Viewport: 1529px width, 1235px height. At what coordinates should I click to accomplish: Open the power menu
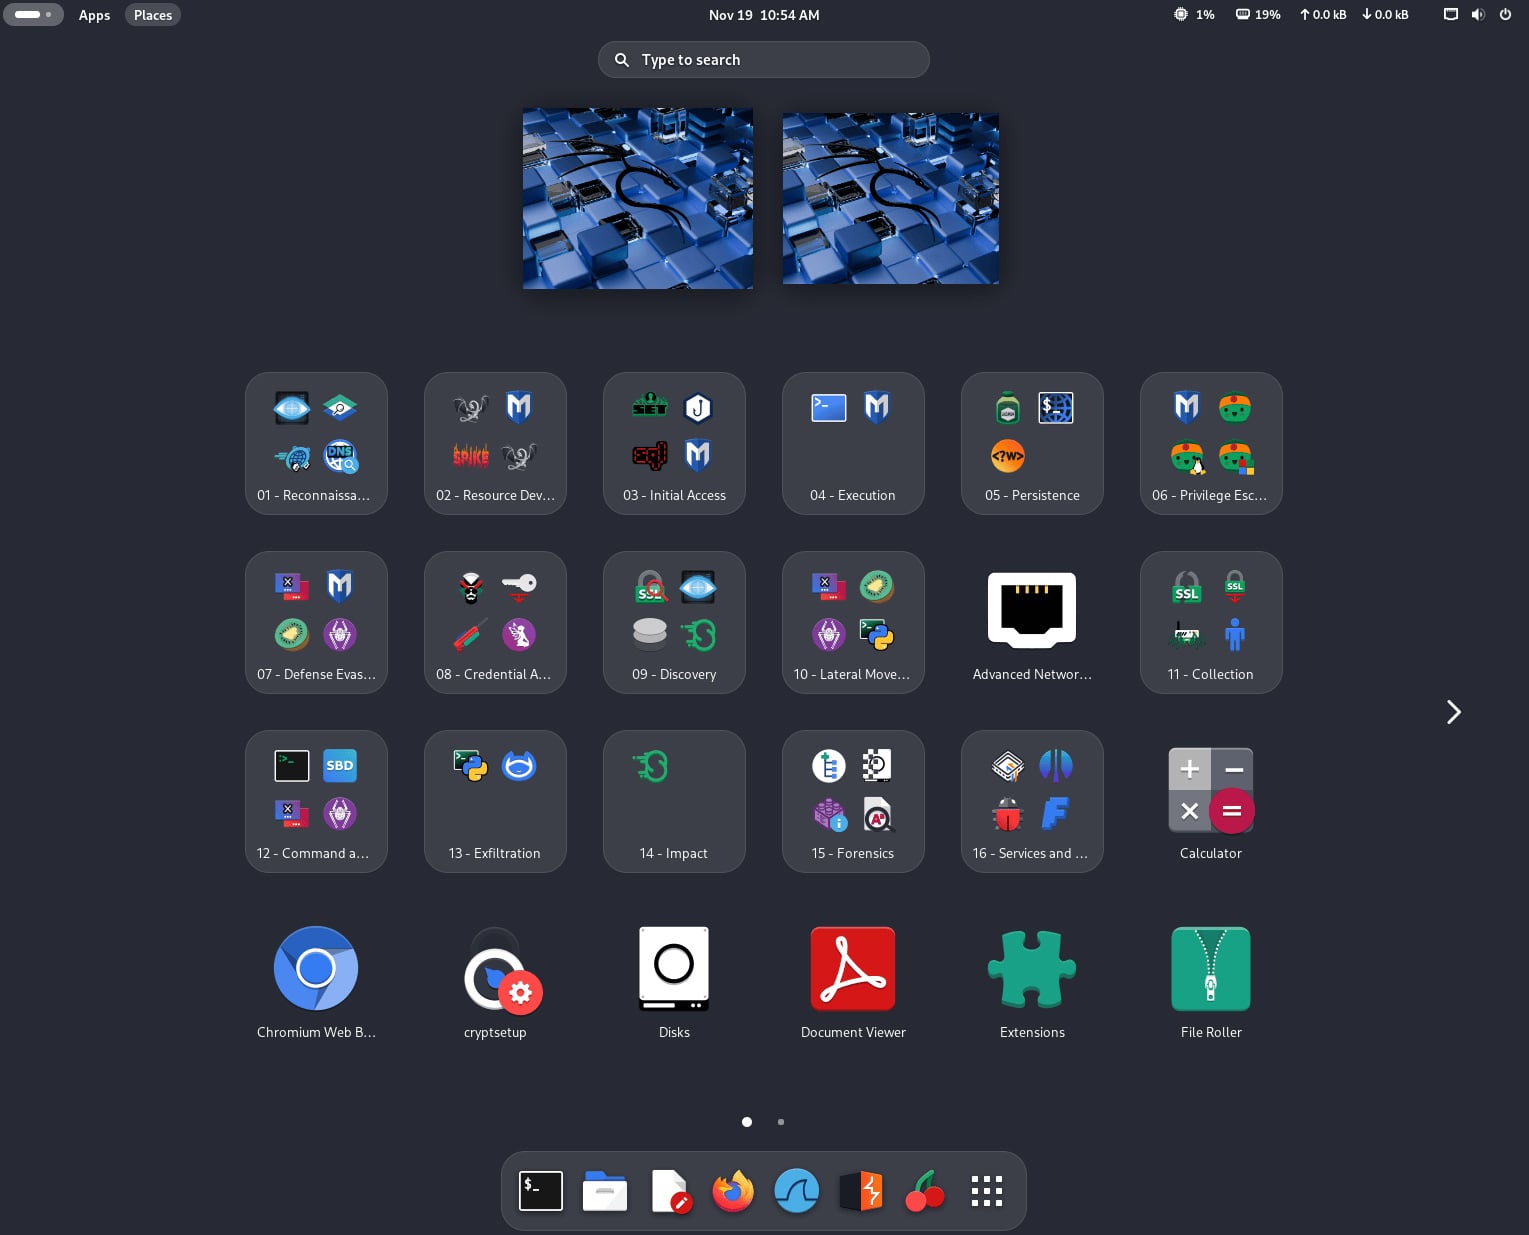(x=1505, y=14)
